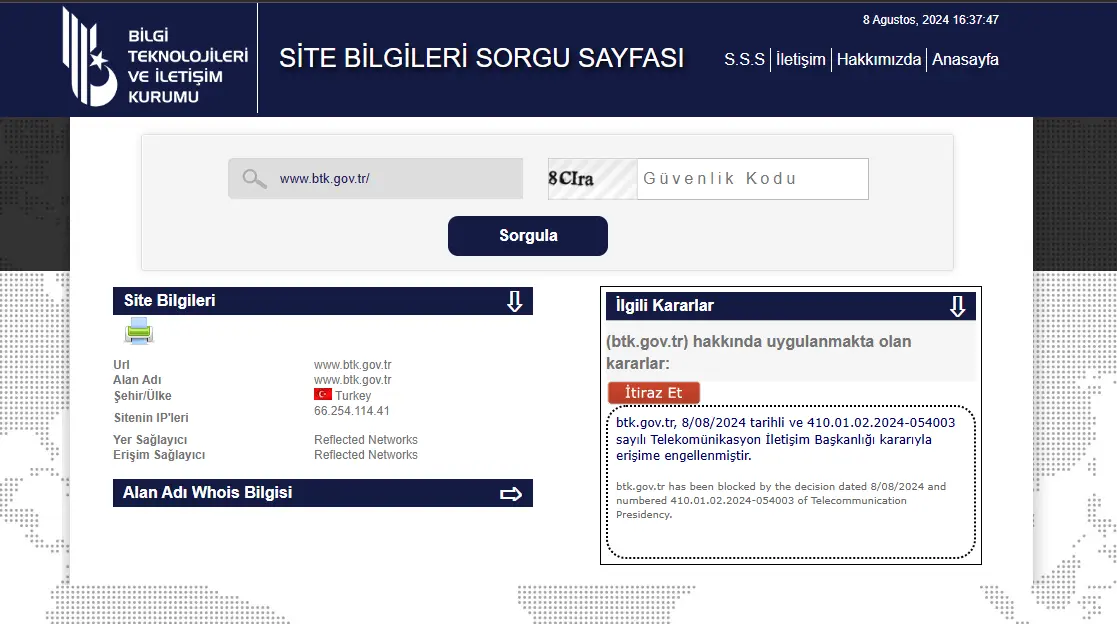Click the Yer Sağlayıcı label
This screenshot has height=624, width=1117.
click(x=150, y=440)
